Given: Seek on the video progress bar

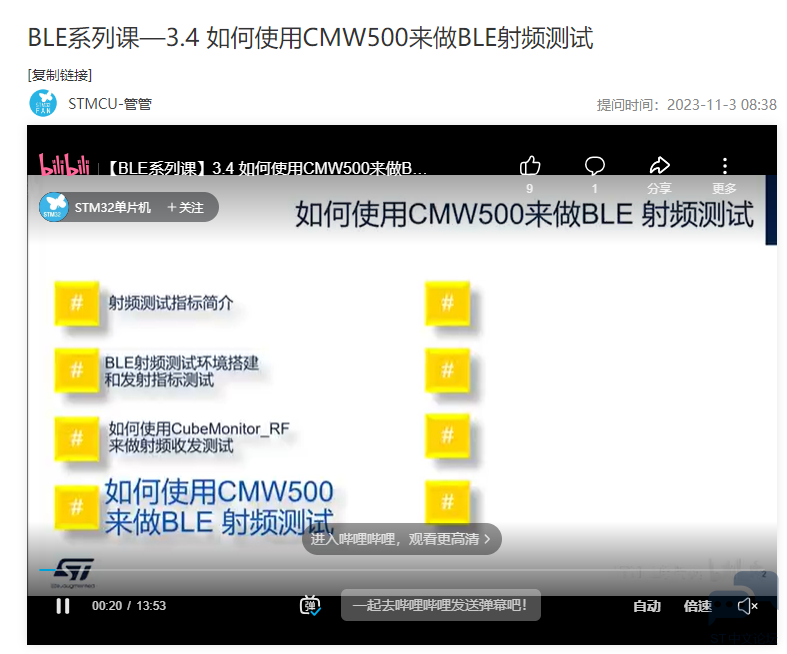Looking at the screenshot, I should click(402, 570).
